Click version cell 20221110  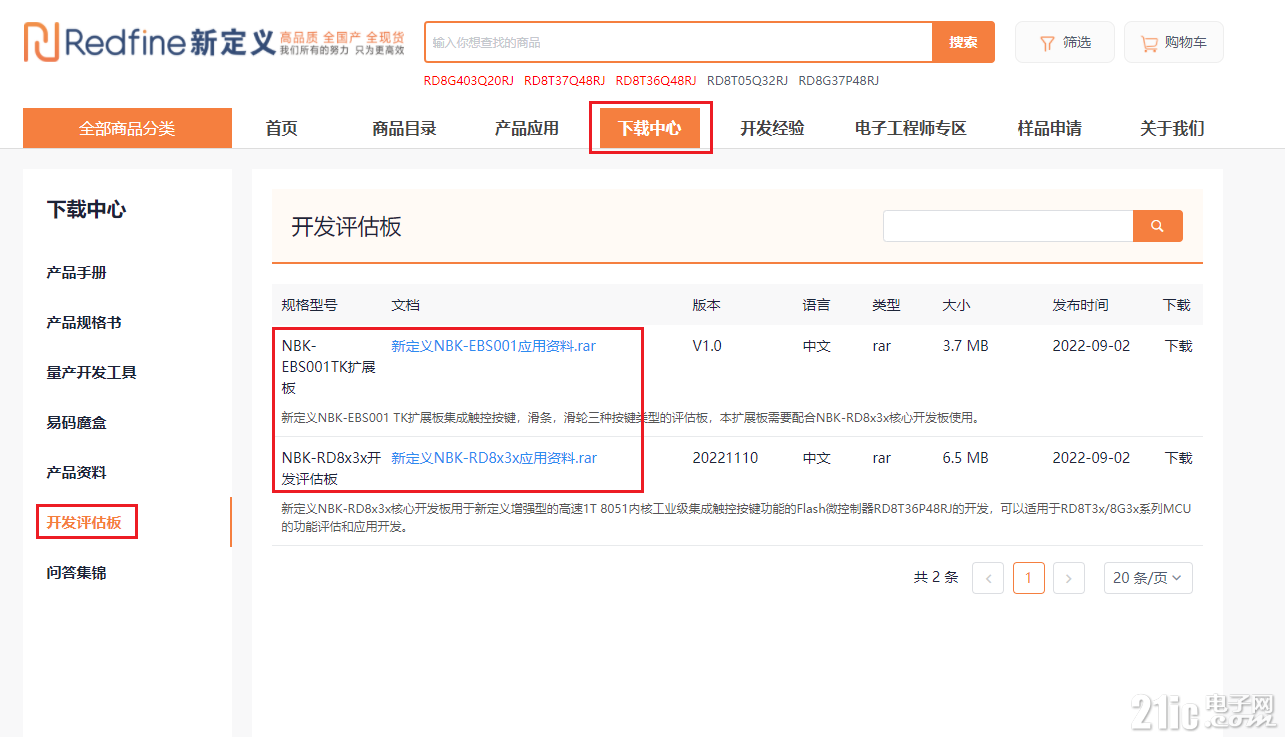pyautogui.click(x=725, y=458)
